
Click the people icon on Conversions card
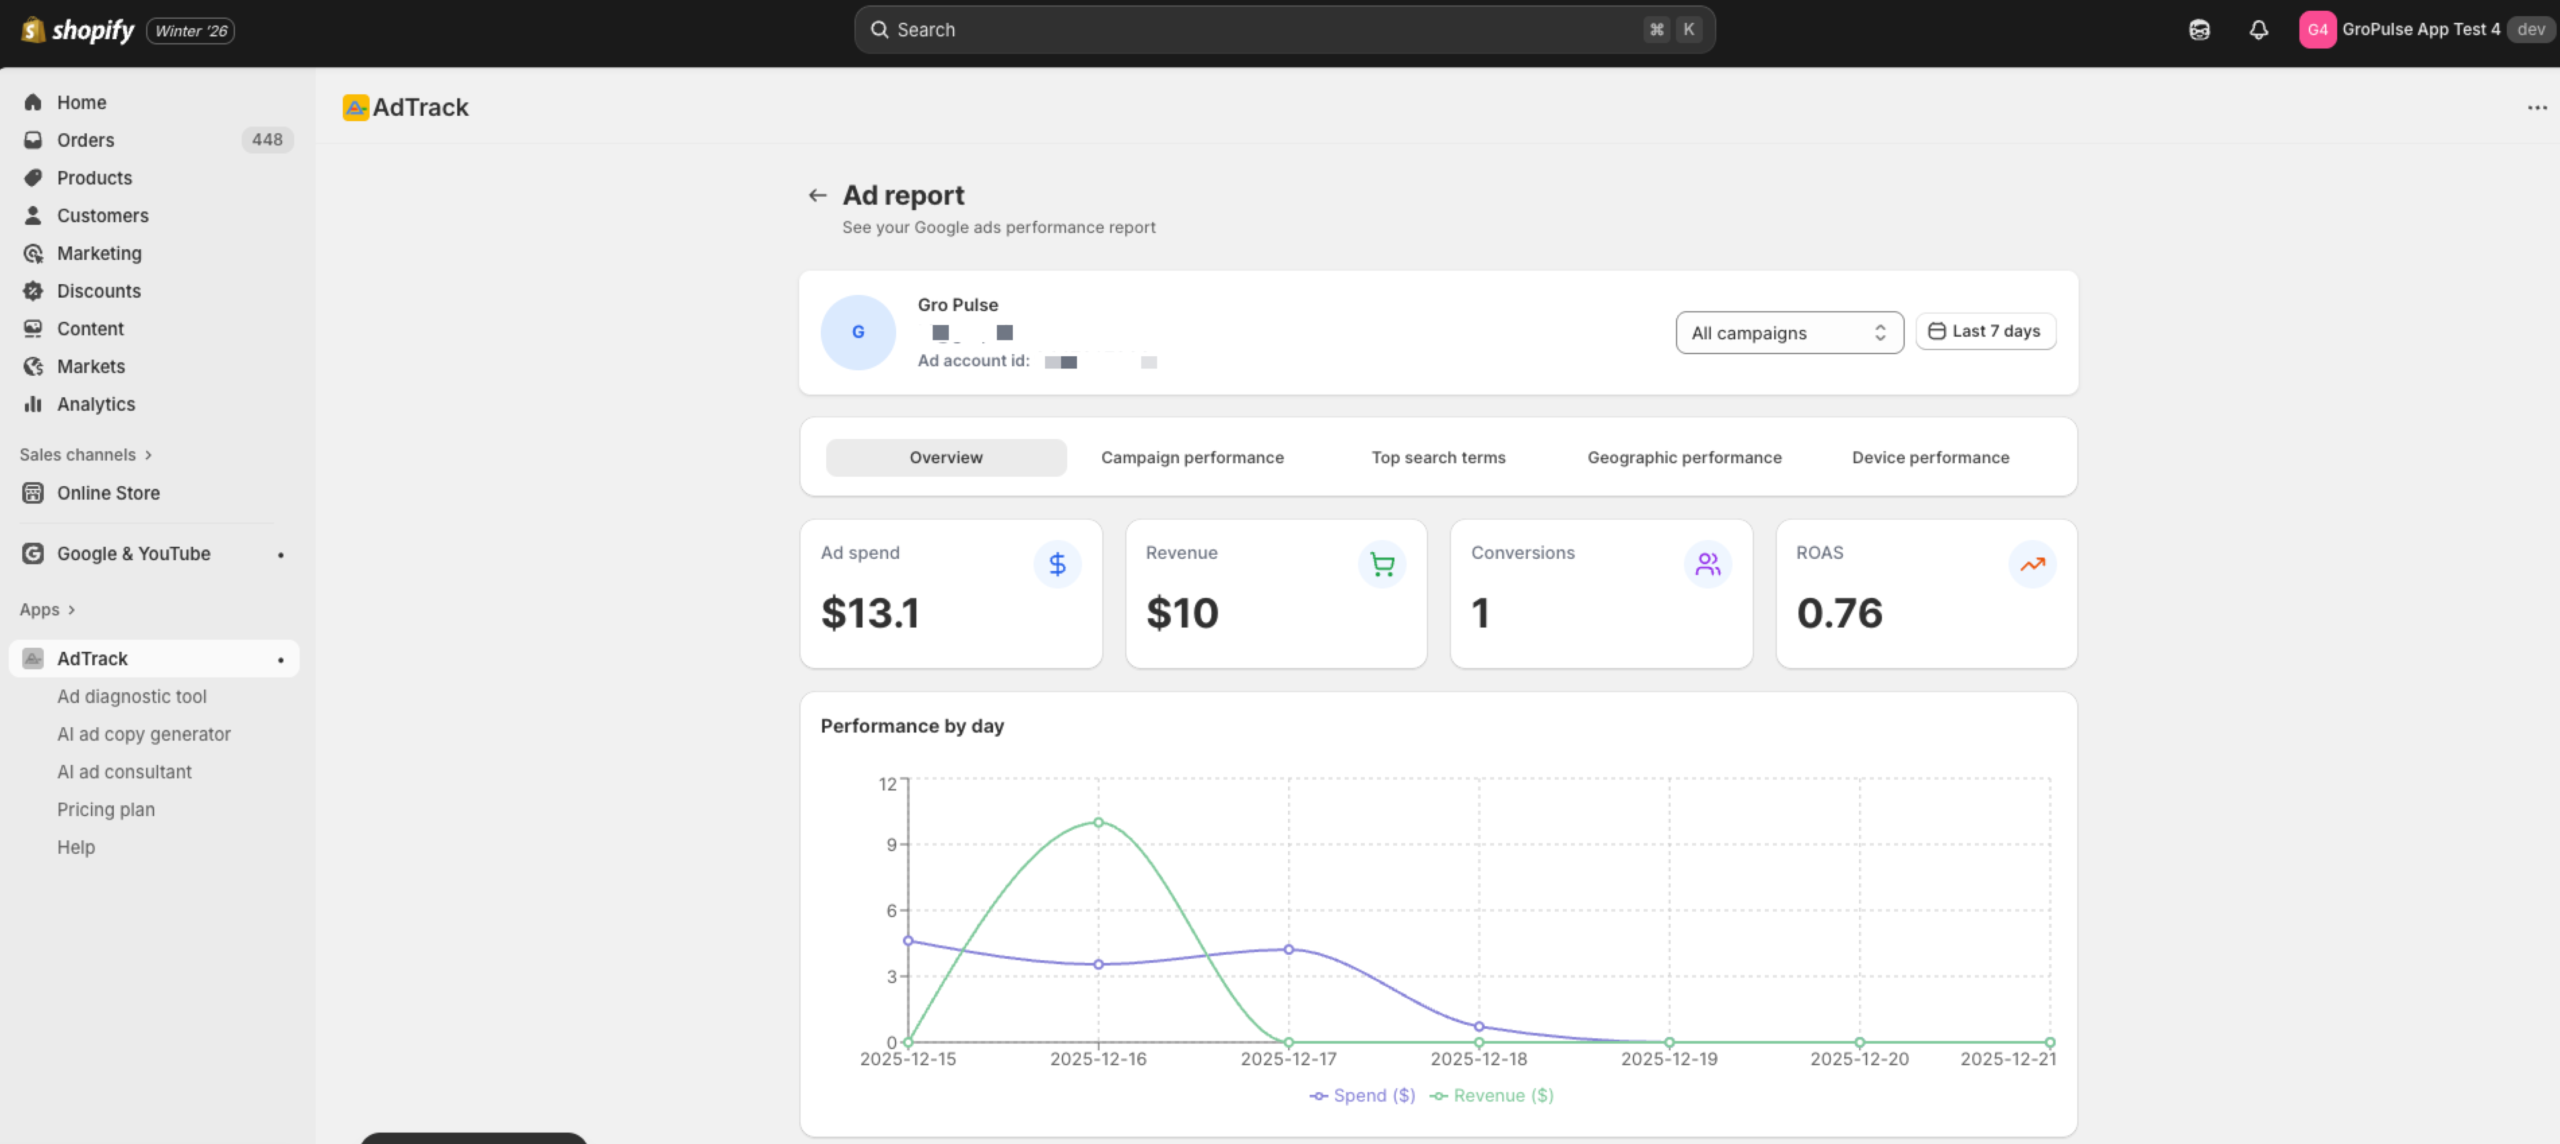click(x=1708, y=565)
